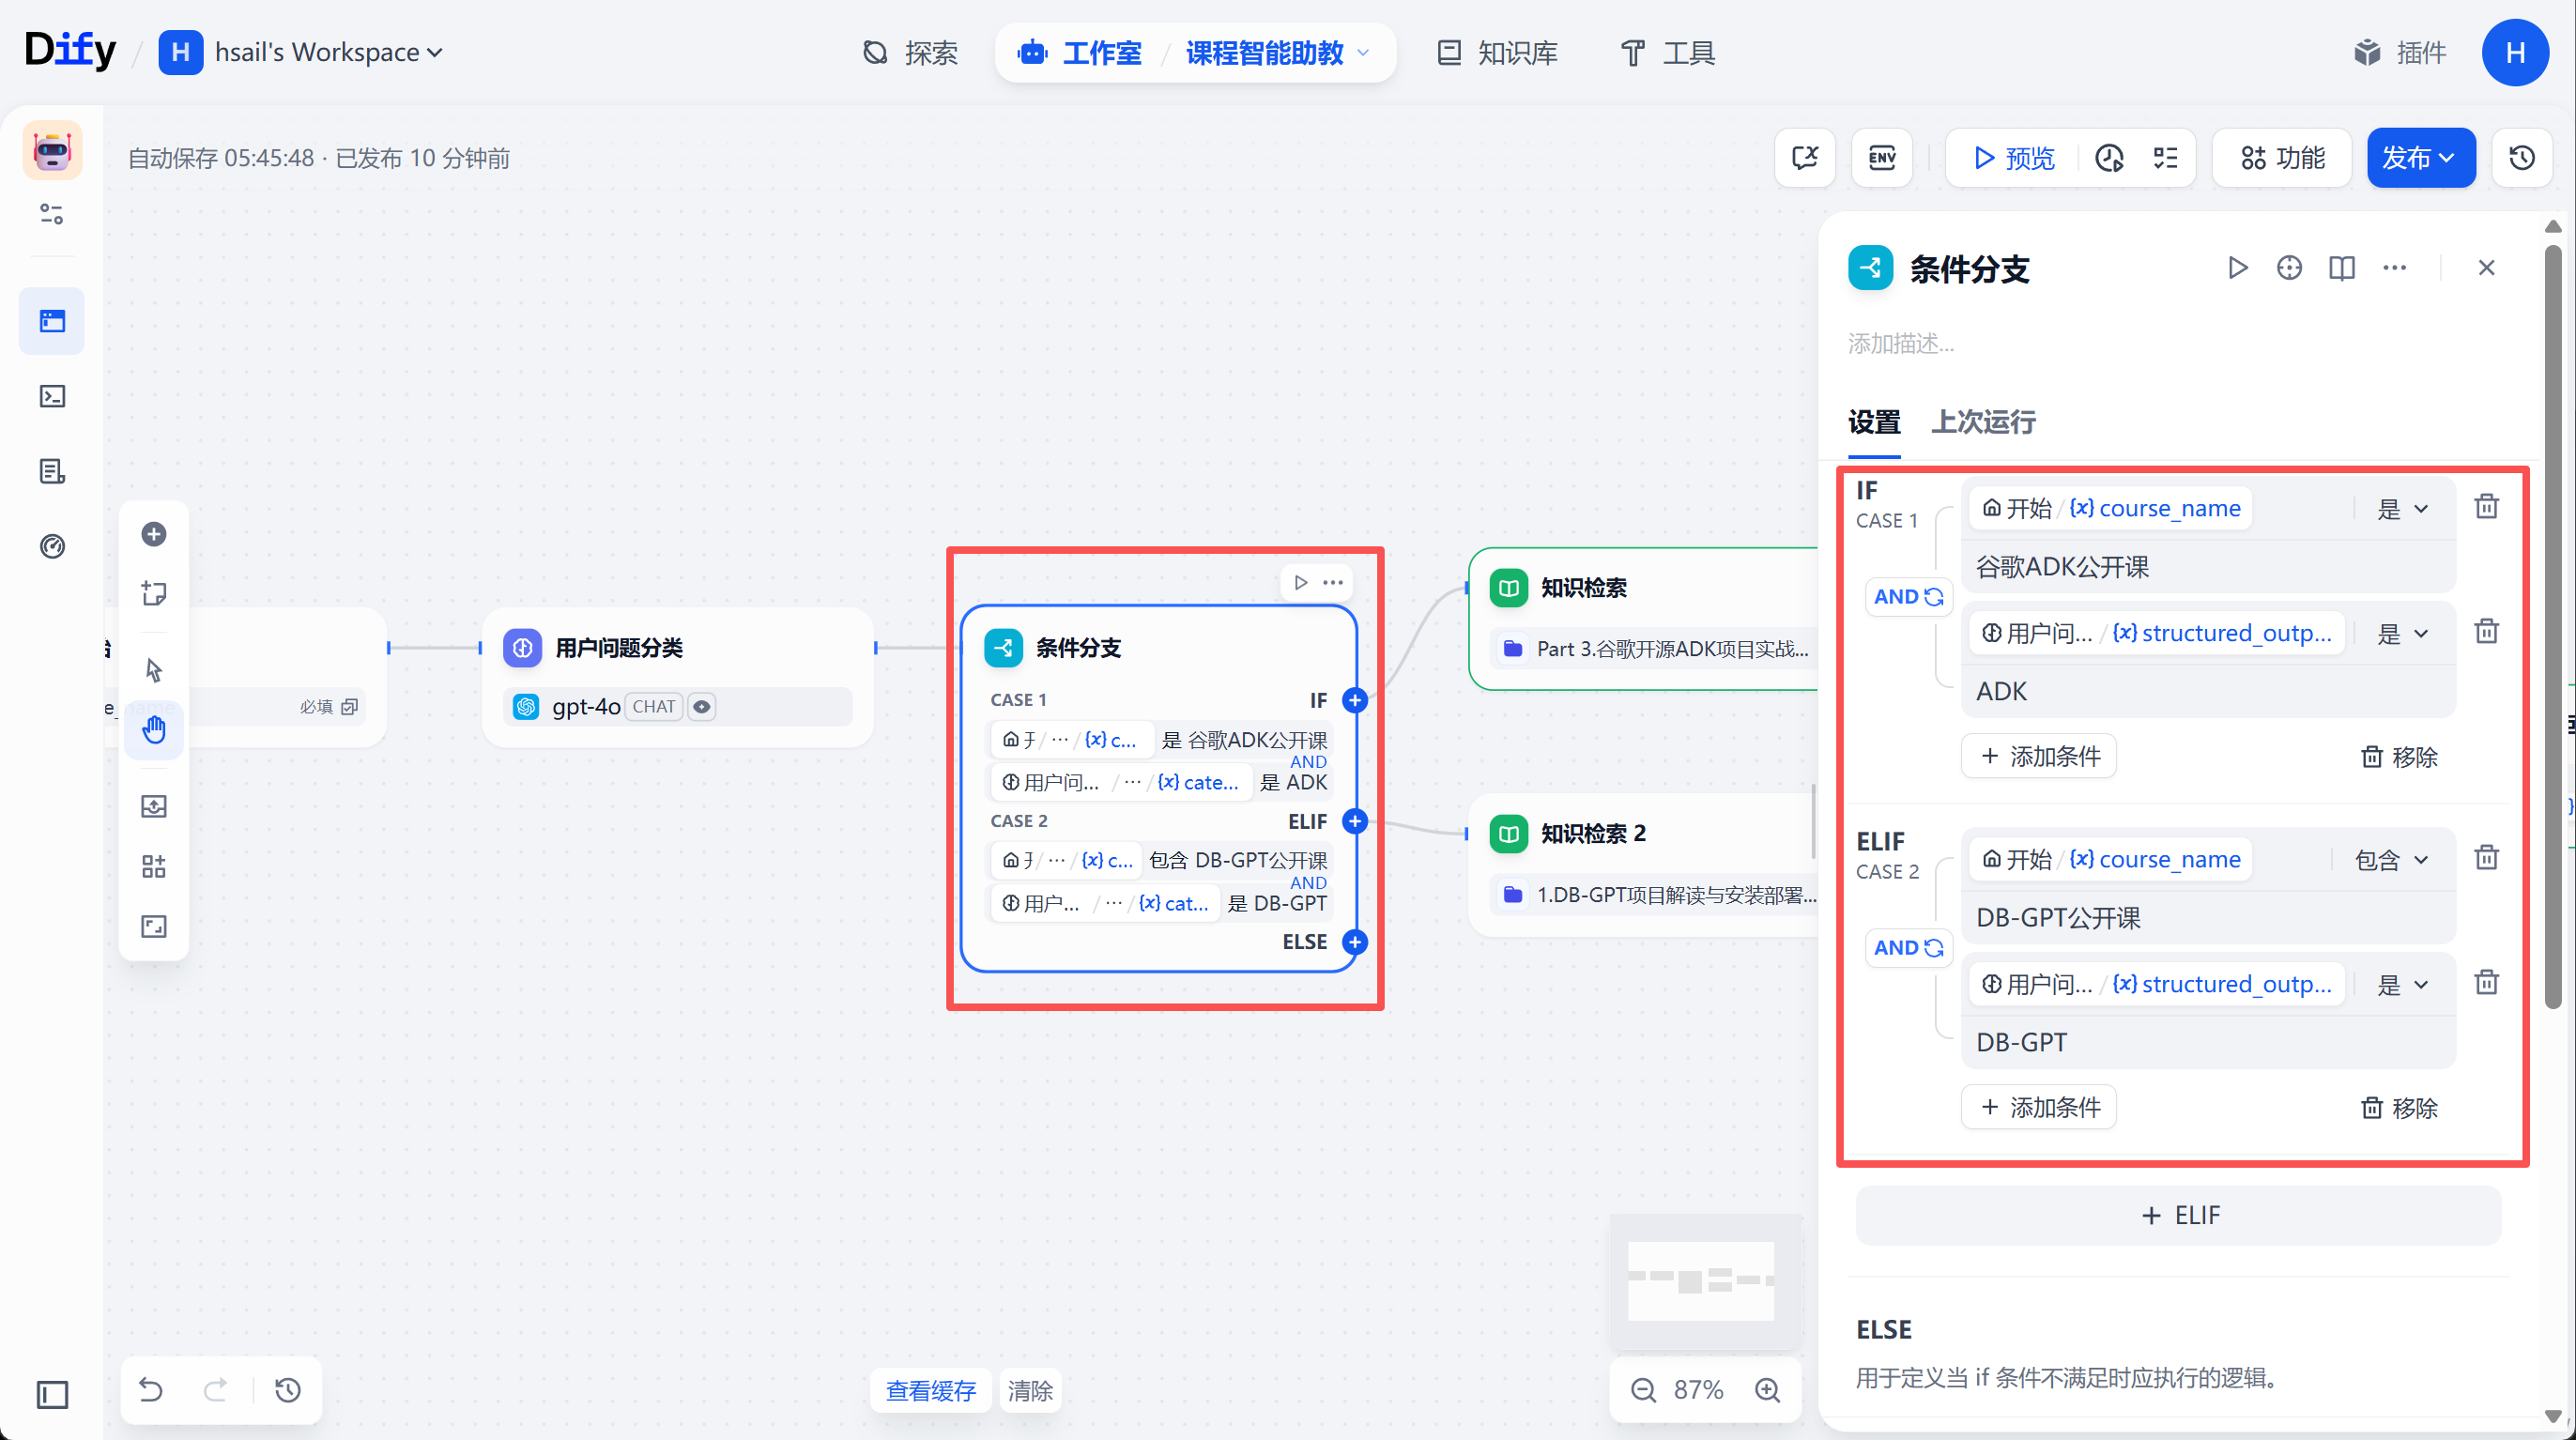Open the 工具 menu
Viewport: 2576px width, 1440px height.
pos(1668,52)
